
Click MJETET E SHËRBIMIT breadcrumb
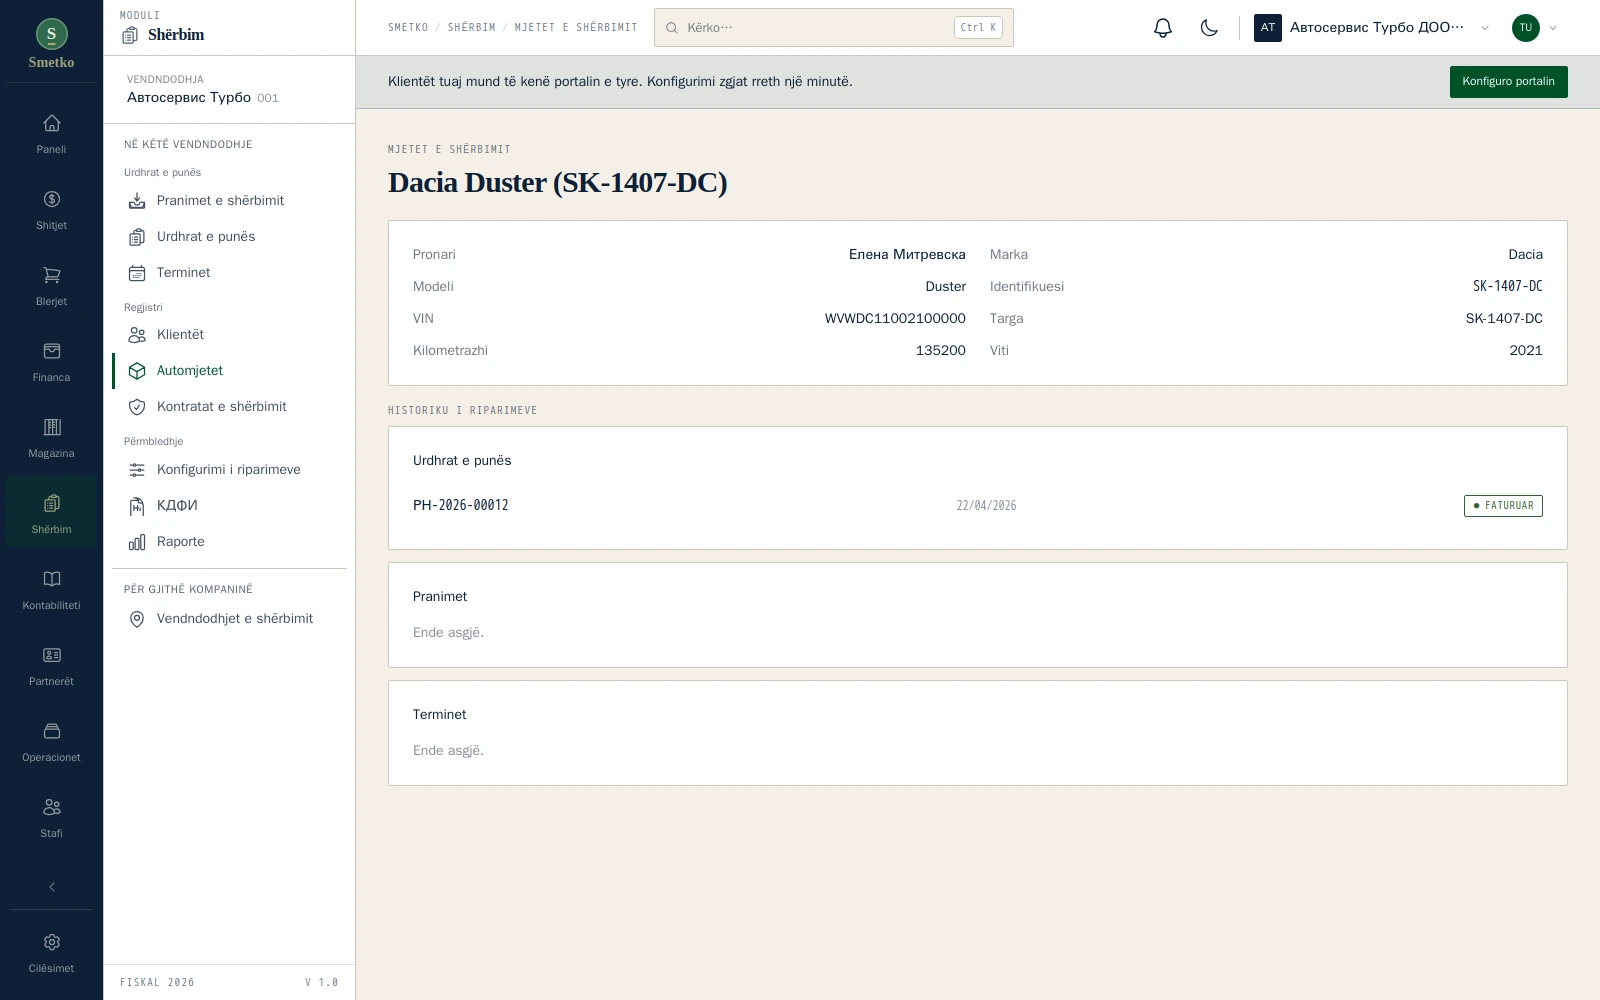[x=576, y=28]
